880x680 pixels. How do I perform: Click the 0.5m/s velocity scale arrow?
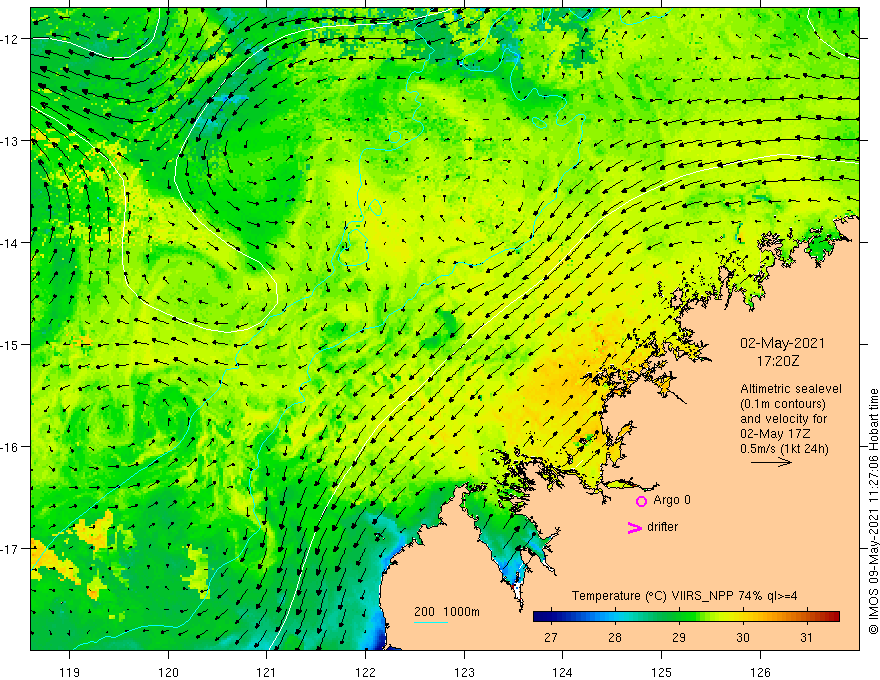click(772, 462)
